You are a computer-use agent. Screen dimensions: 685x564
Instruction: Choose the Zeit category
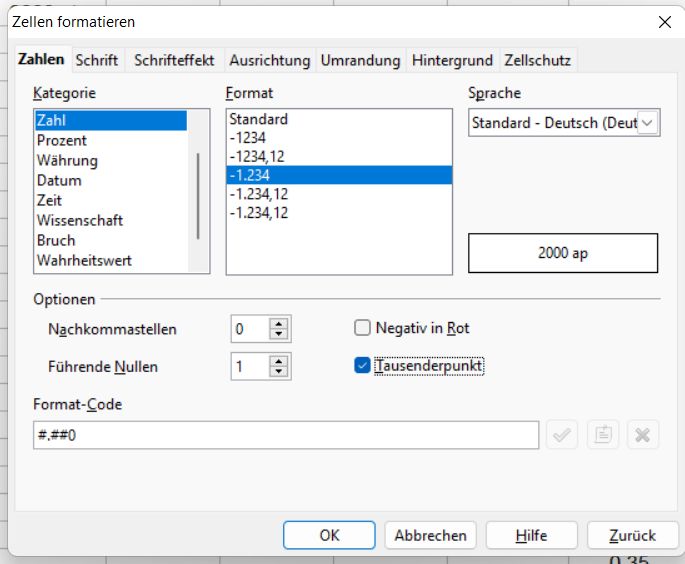(x=111, y=201)
